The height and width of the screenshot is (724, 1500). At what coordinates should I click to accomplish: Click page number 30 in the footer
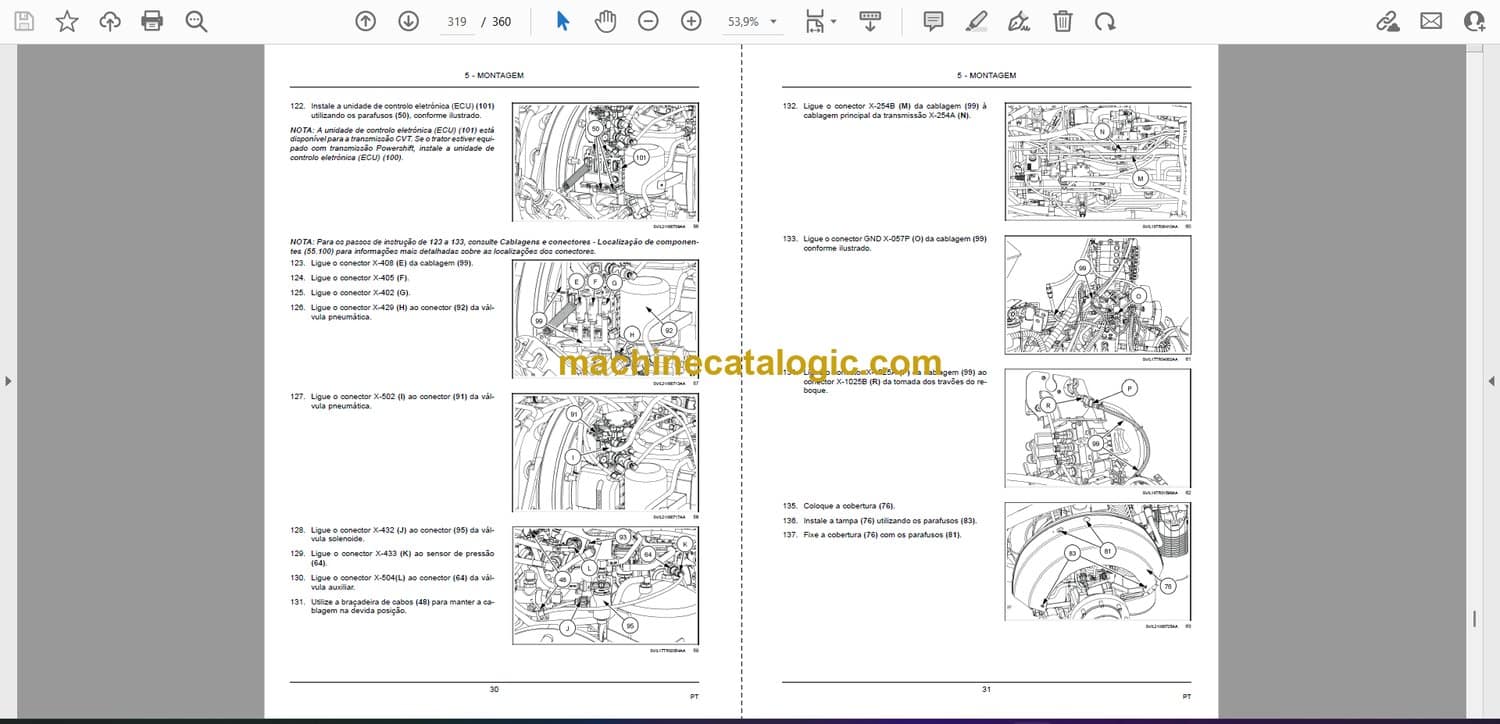point(494,689)
